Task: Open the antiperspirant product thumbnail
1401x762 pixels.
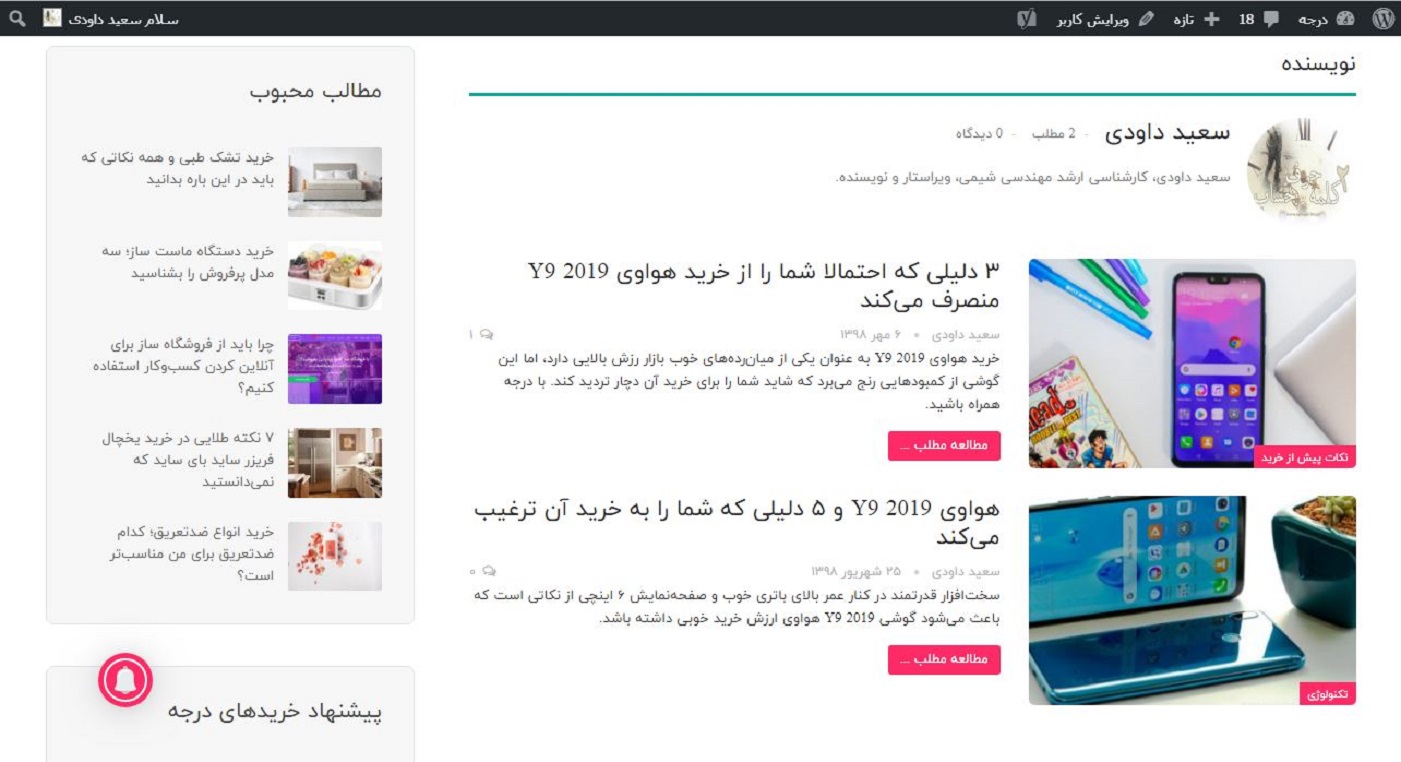Action: (x=335, y=556)
